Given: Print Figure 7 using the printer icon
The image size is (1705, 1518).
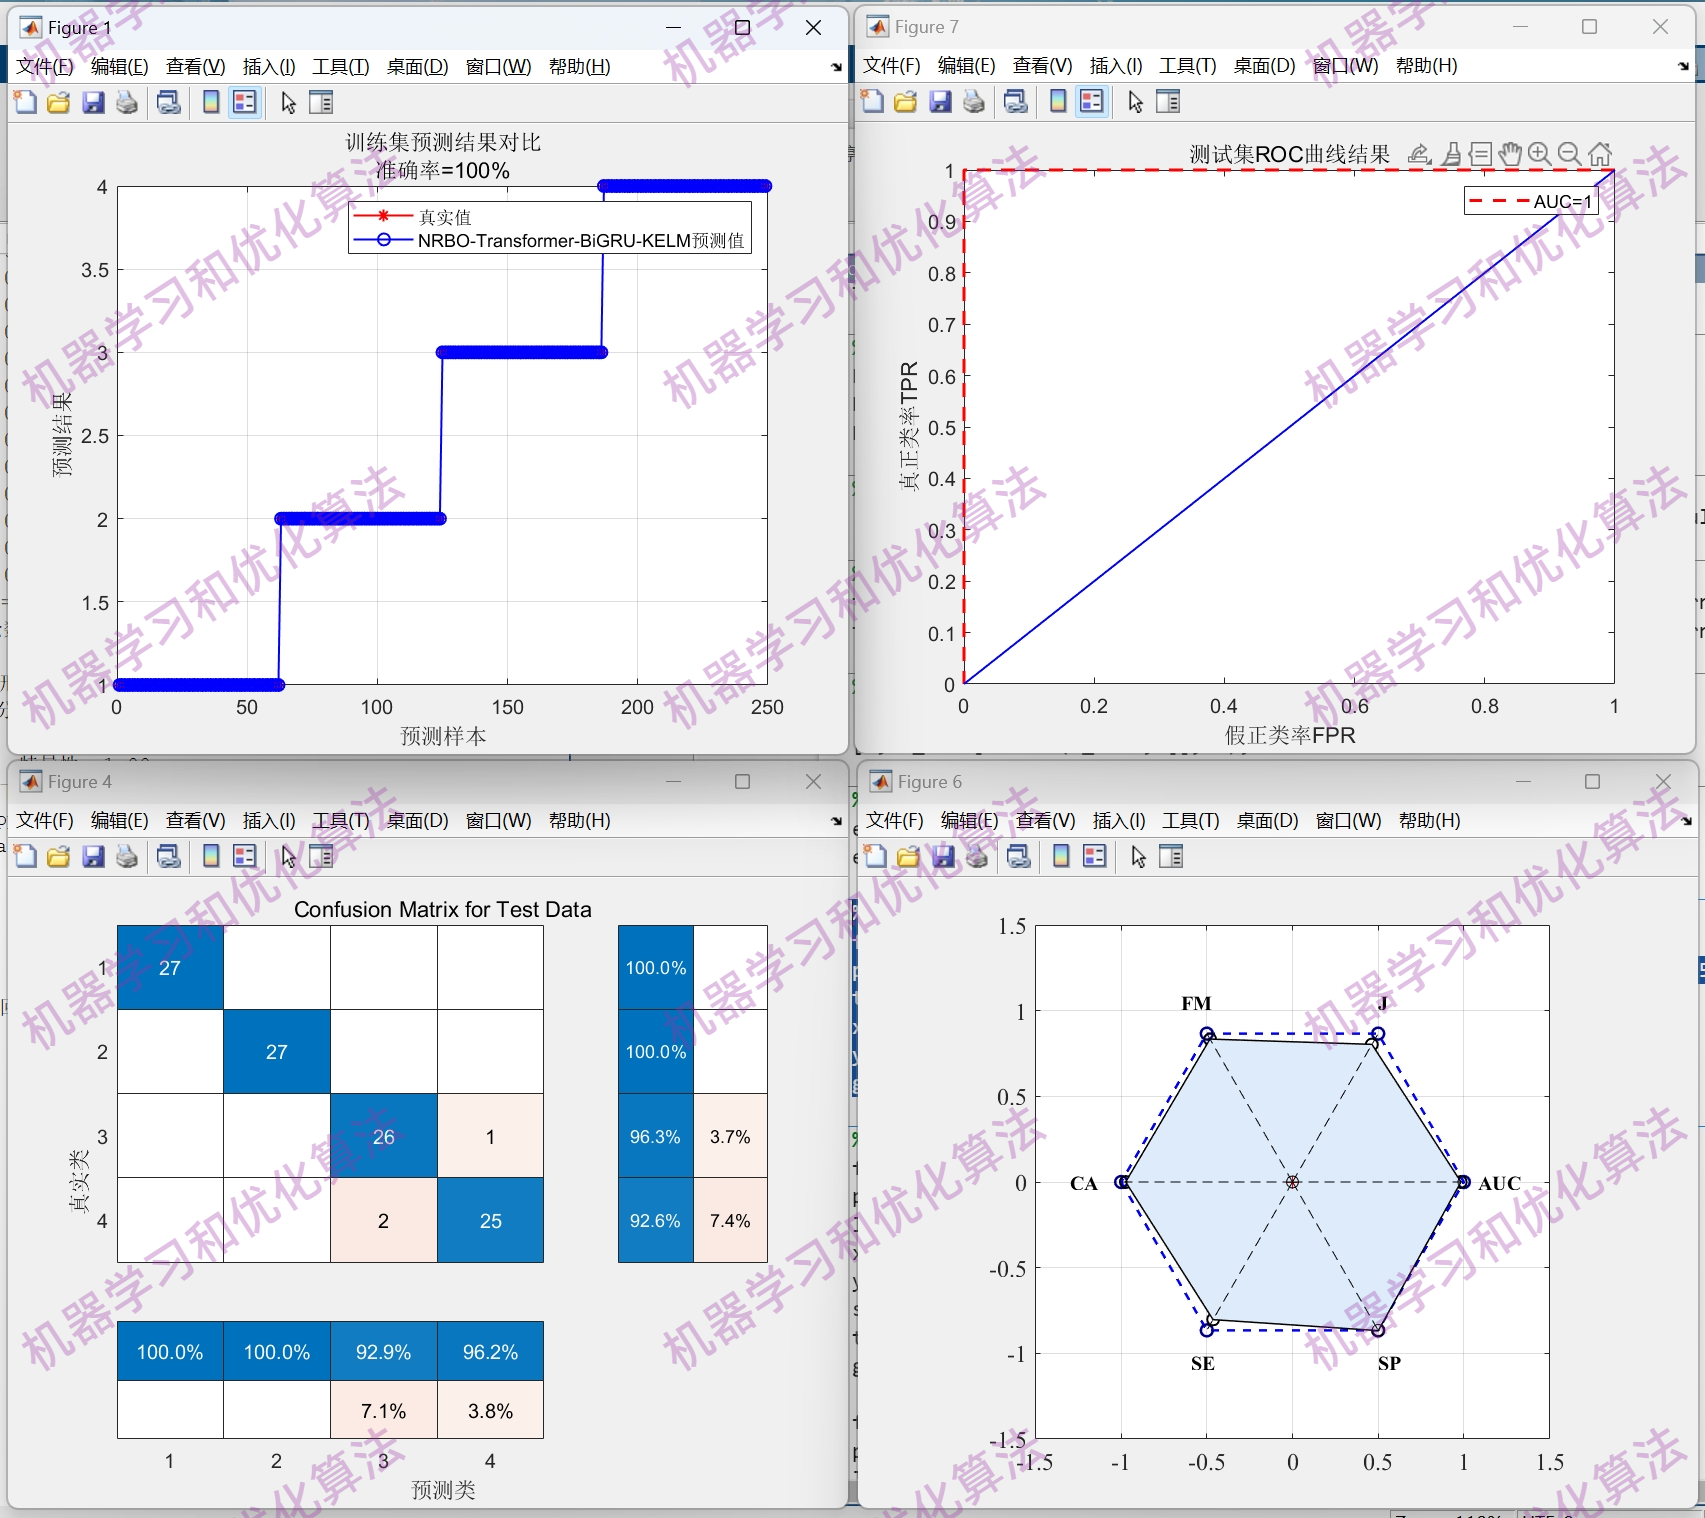Looking at the screenshot, I should pyautogui.click(x=973, y=101).
